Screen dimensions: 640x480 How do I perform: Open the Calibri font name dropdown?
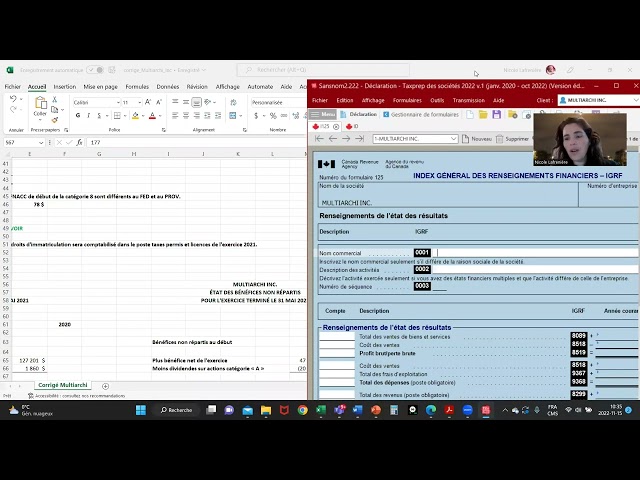point(118,102)
